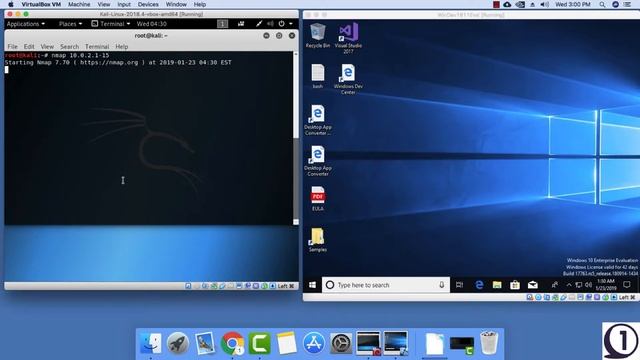Image resolution: width=640 pixels, height=360 pixels.
Task: Open the yellow Notes icon in the Dock
Action: tap(287, 343)
